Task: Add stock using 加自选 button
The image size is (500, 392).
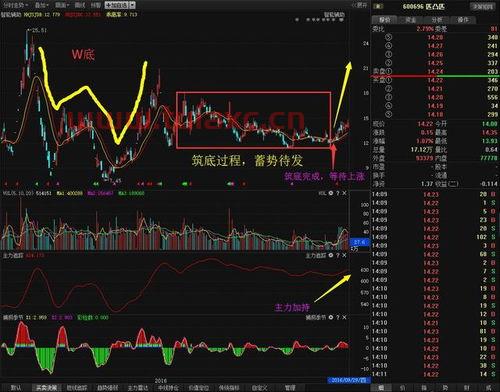Action: tap(117, 5)
